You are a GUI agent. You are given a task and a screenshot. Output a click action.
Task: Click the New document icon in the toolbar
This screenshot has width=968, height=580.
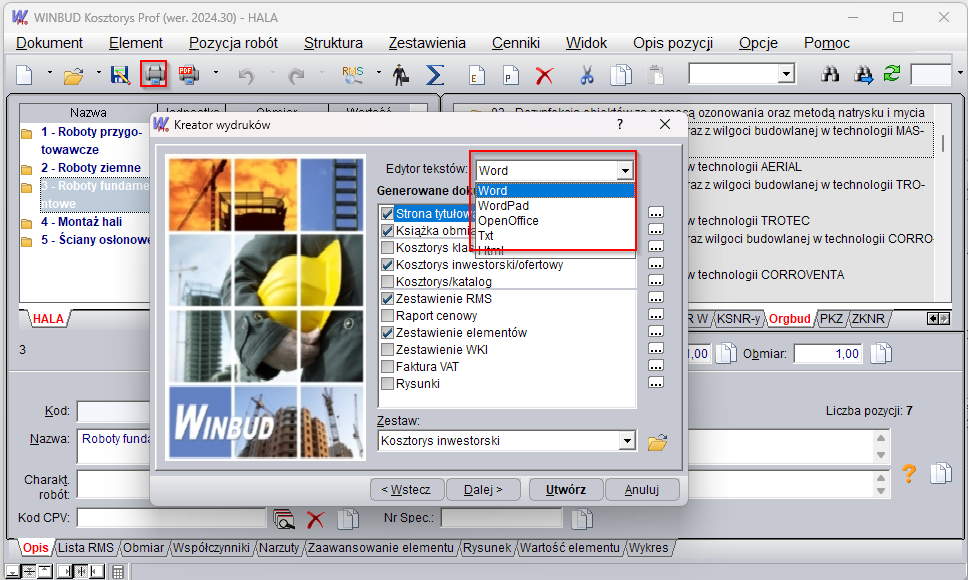(x=24, y=75)
